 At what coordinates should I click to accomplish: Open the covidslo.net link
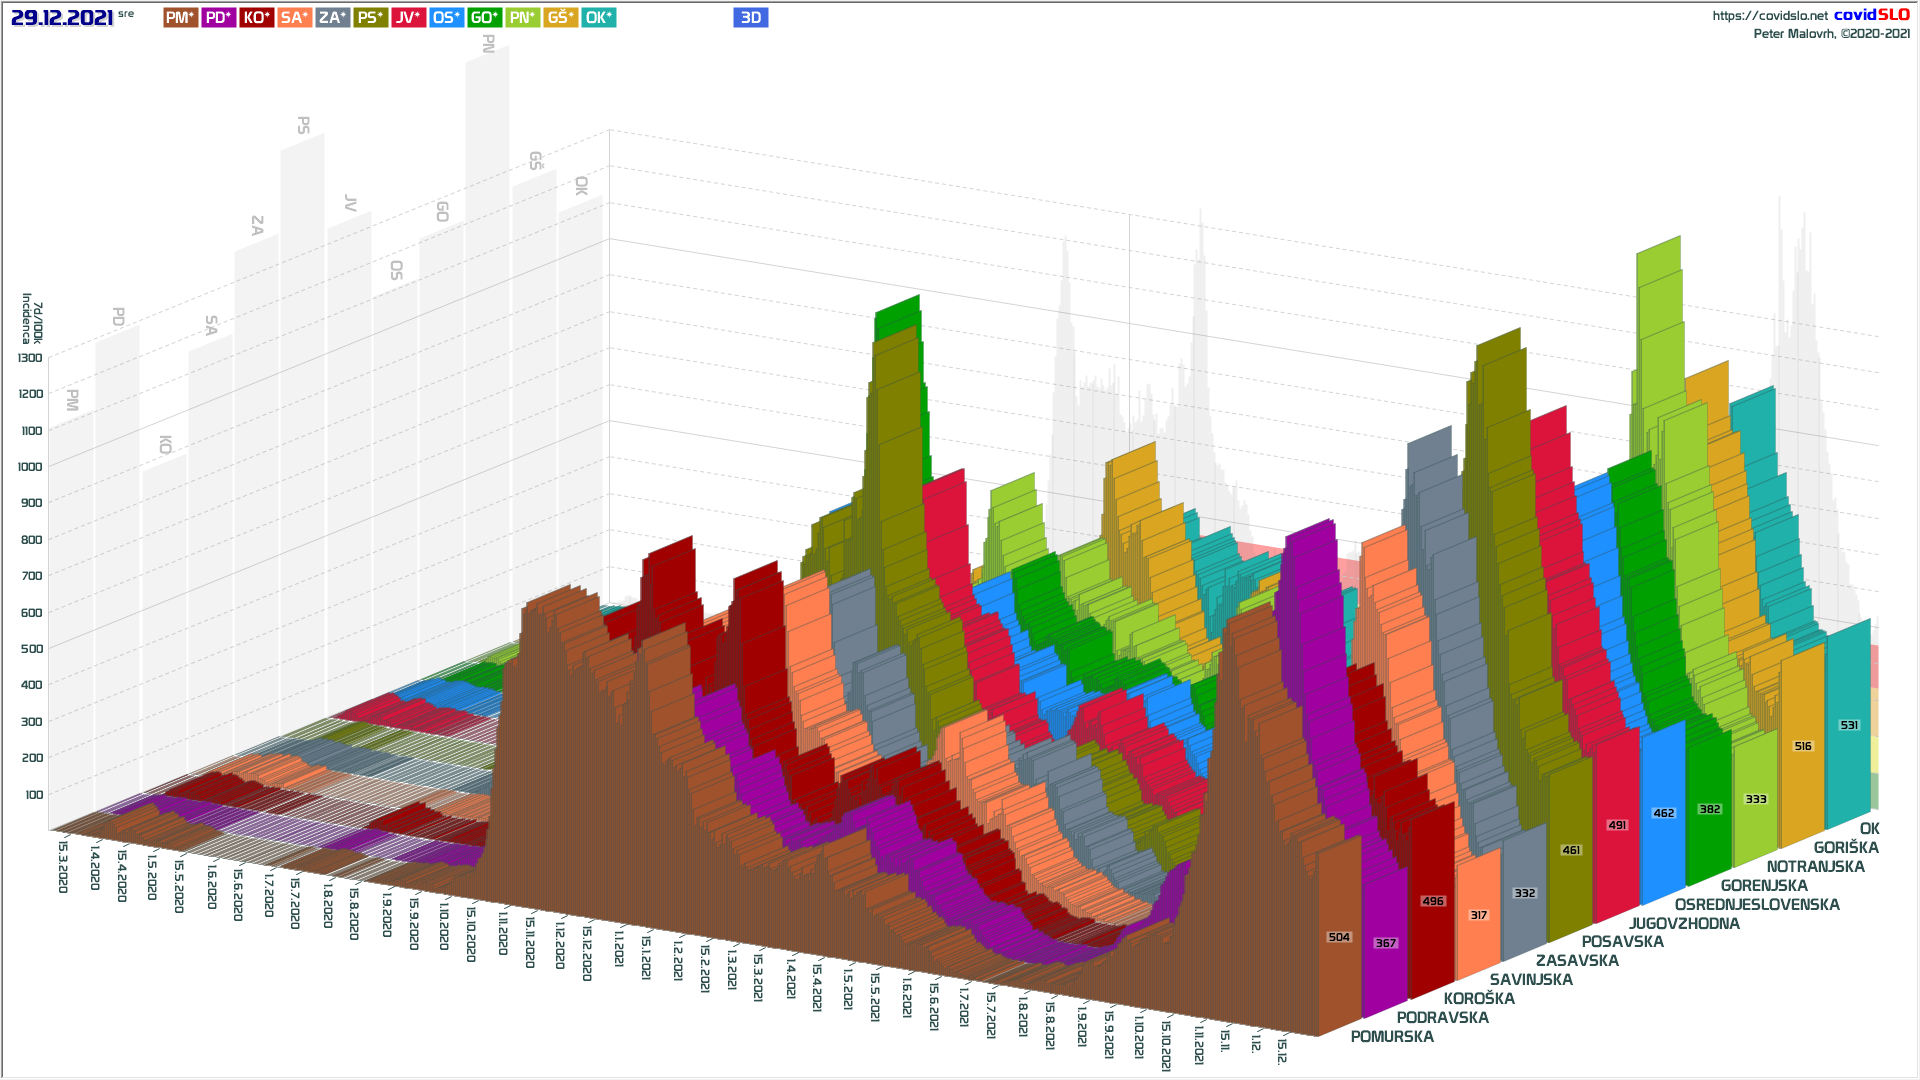point(1769,16)
